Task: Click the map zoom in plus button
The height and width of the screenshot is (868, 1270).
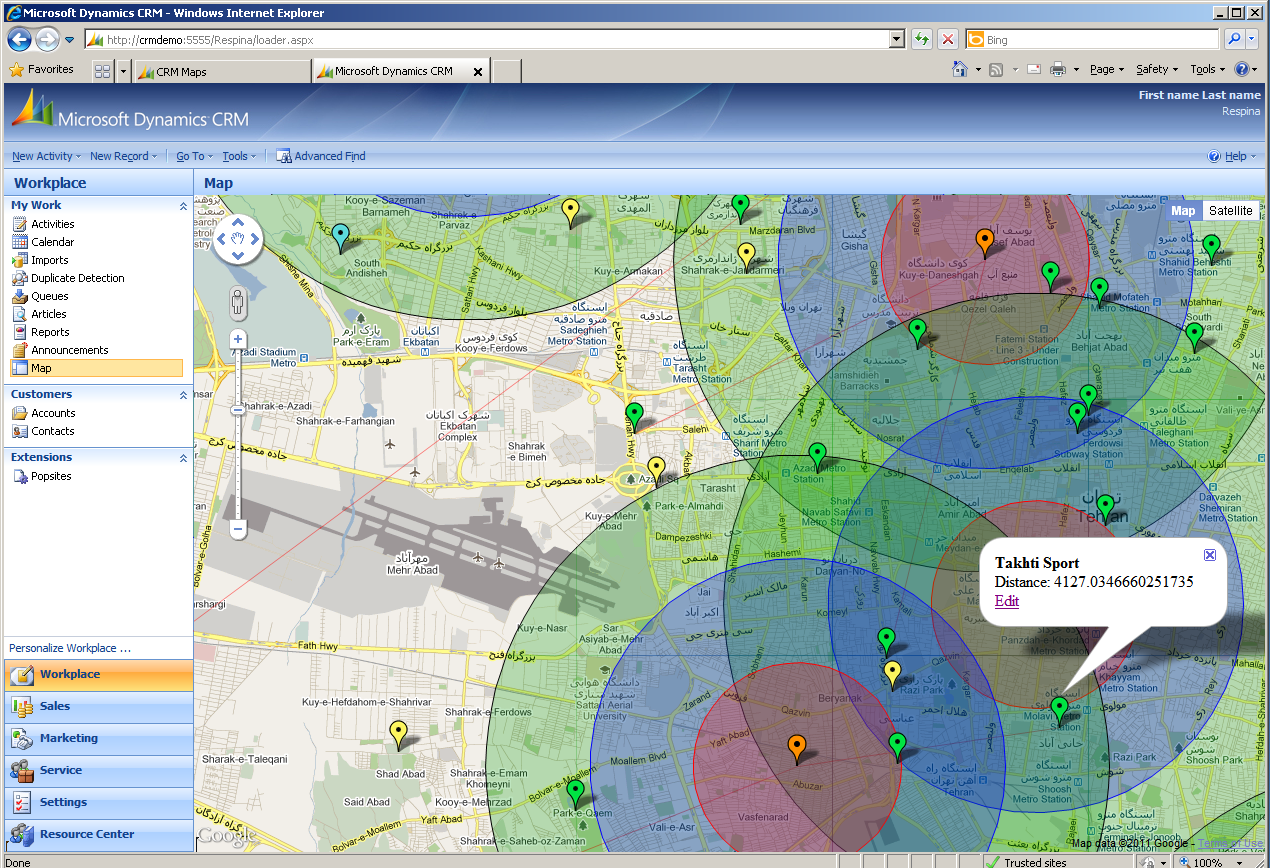Action: [x=238, y=339]
